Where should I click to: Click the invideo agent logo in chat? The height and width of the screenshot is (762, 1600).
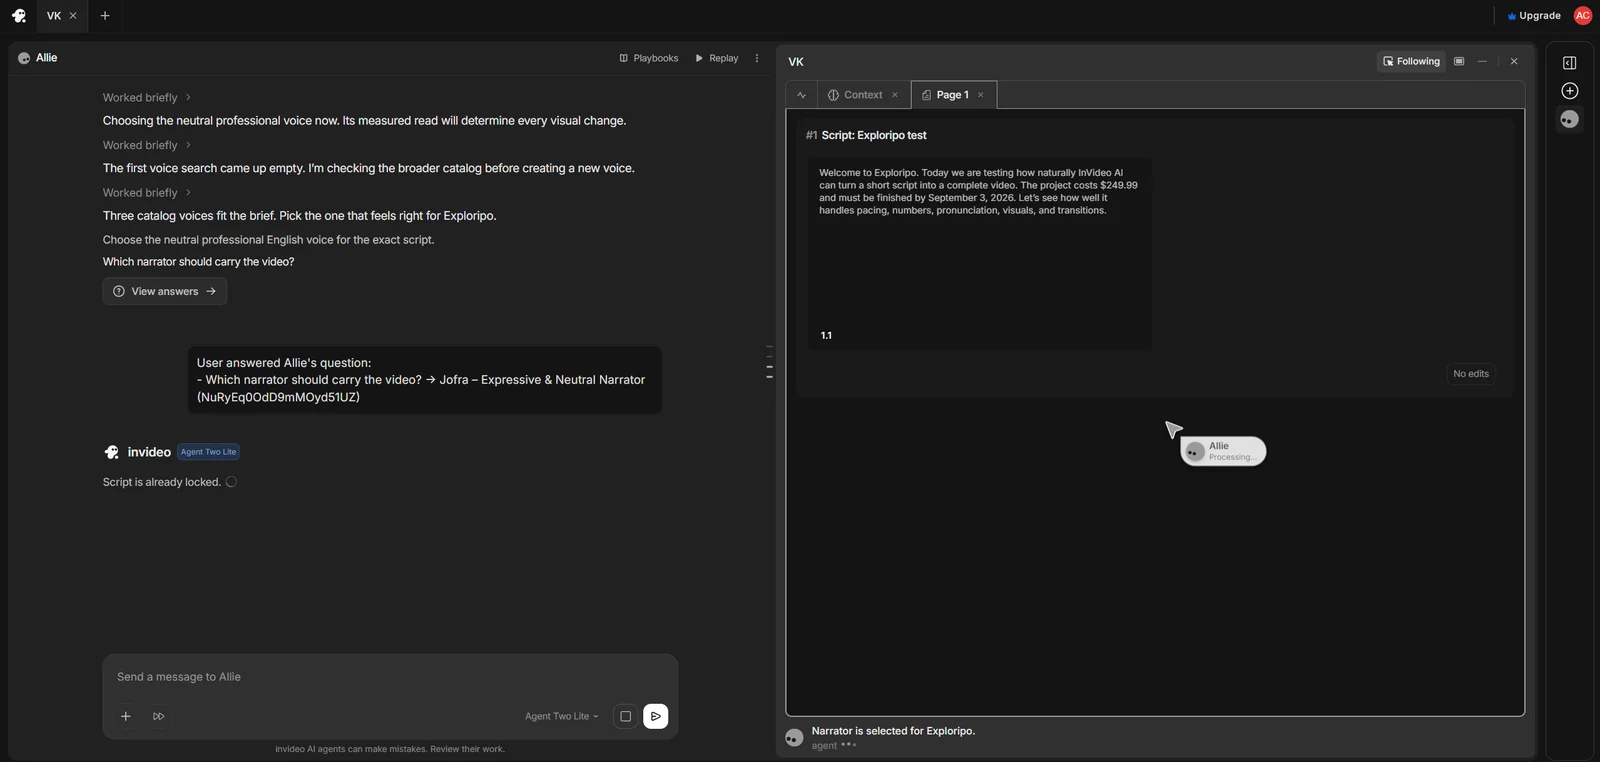[112, 452]
